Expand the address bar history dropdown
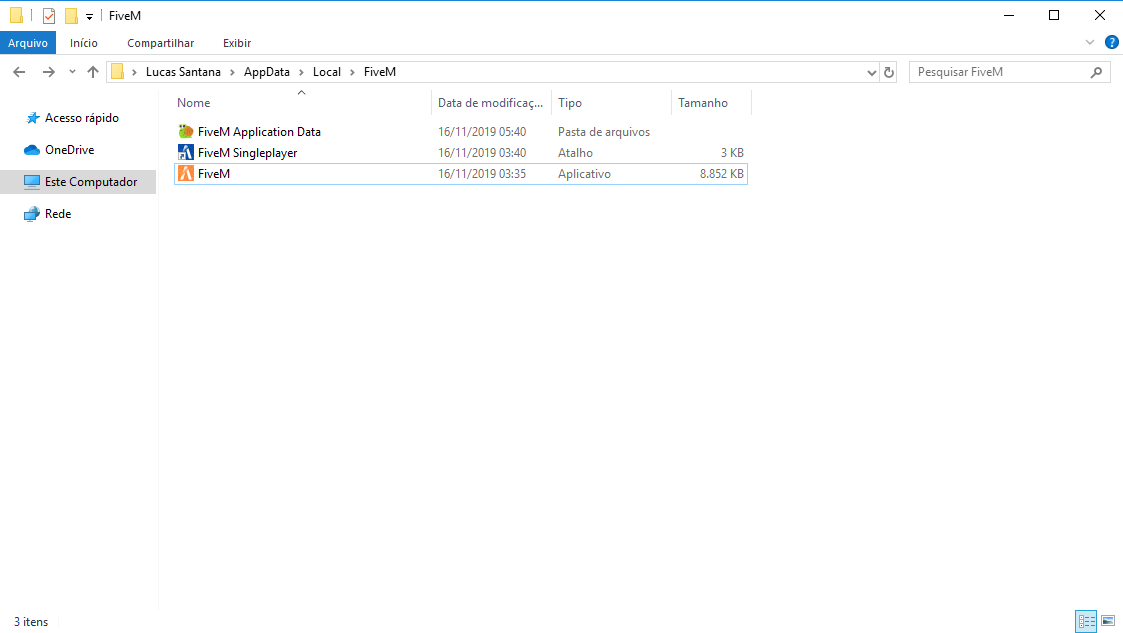The width and height of the screenshot is (1123, 633). click(871, 72)
